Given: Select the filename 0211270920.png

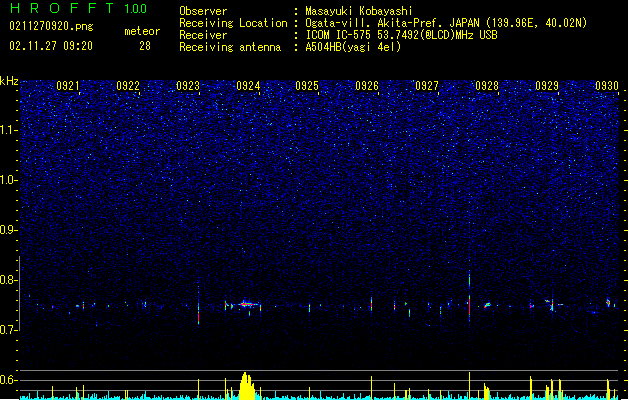Looking at the screenshot, I should (x=51, y=26).
